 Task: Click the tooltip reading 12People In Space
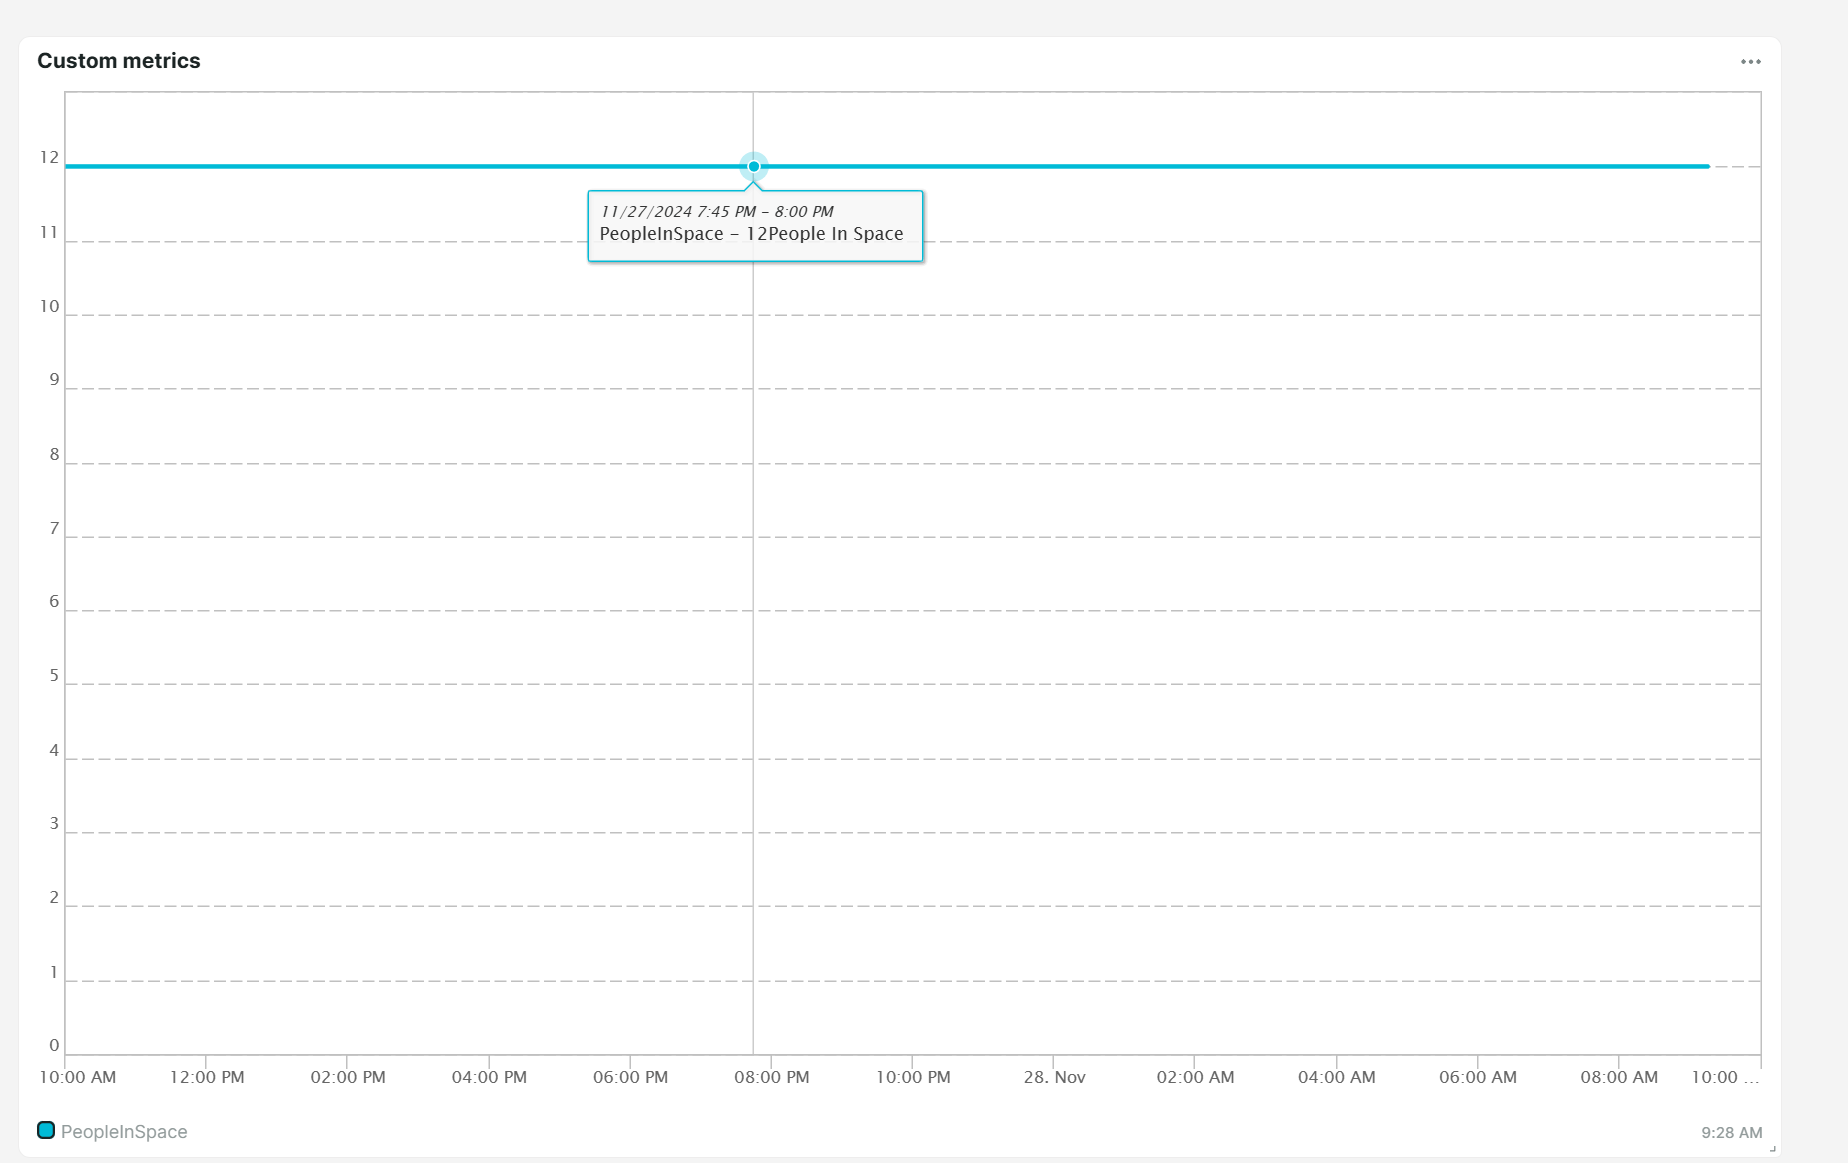[x=755, y=226]
